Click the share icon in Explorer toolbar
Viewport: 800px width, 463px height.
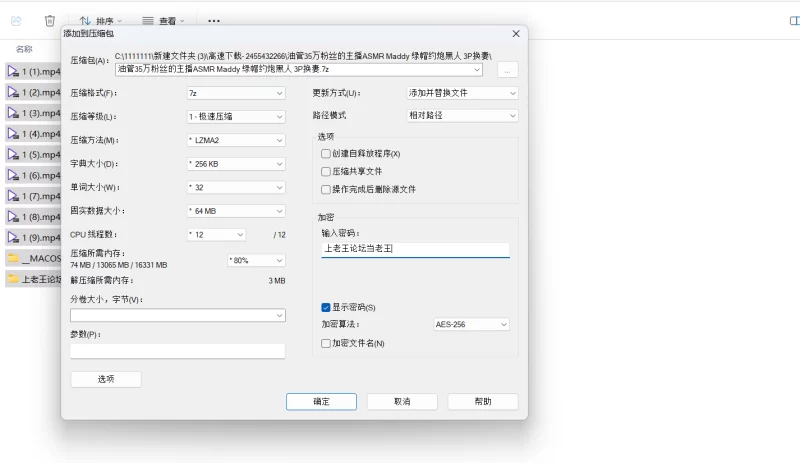(x=16, y=20)
